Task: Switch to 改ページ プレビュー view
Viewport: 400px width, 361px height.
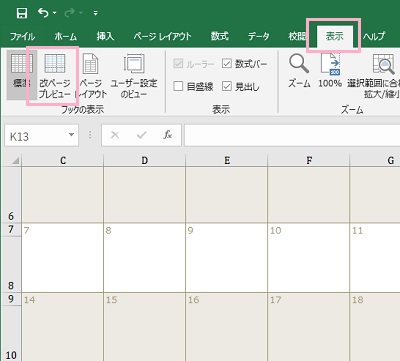Action: 55,76
